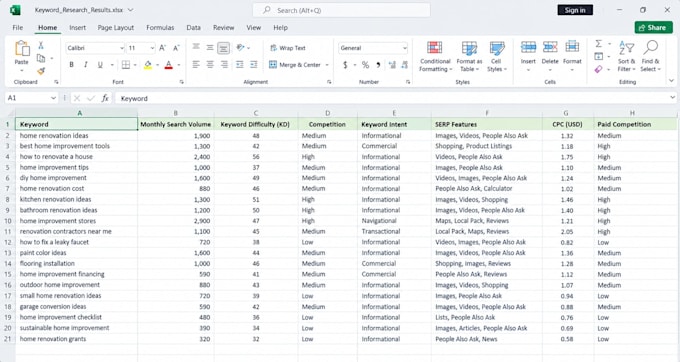Expand the Merge & Center dropdown arrow
The width and height of the screenshot is (680, 362).
point(327,65)
